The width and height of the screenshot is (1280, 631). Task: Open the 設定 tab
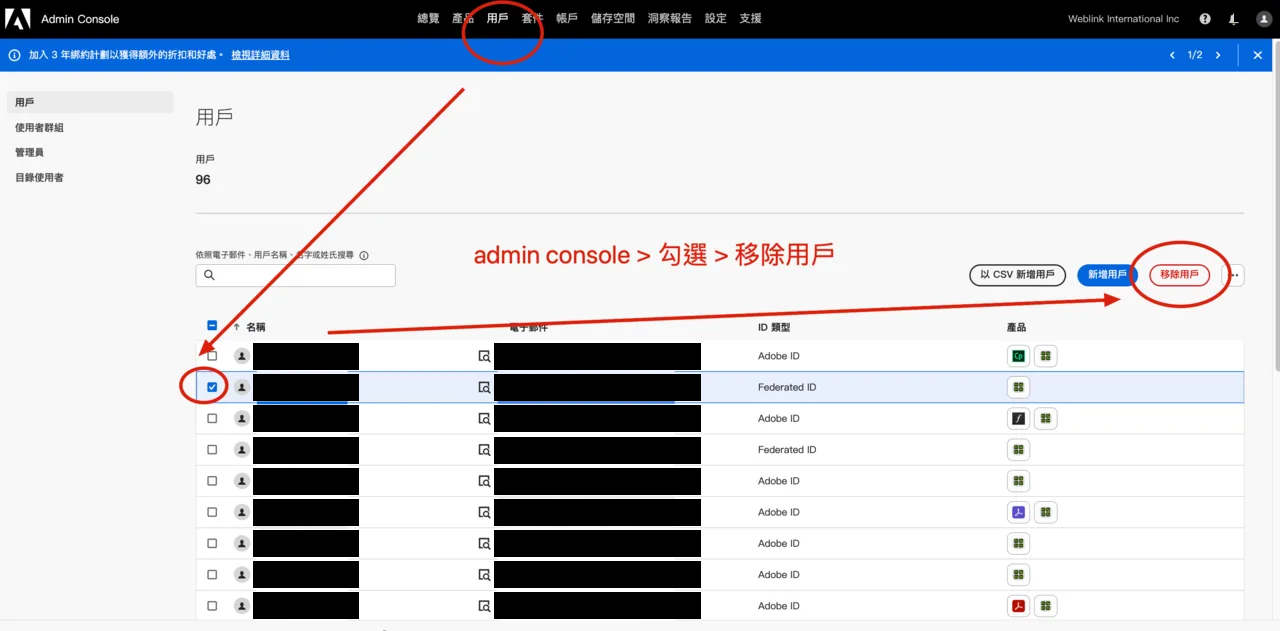(716, 19)
